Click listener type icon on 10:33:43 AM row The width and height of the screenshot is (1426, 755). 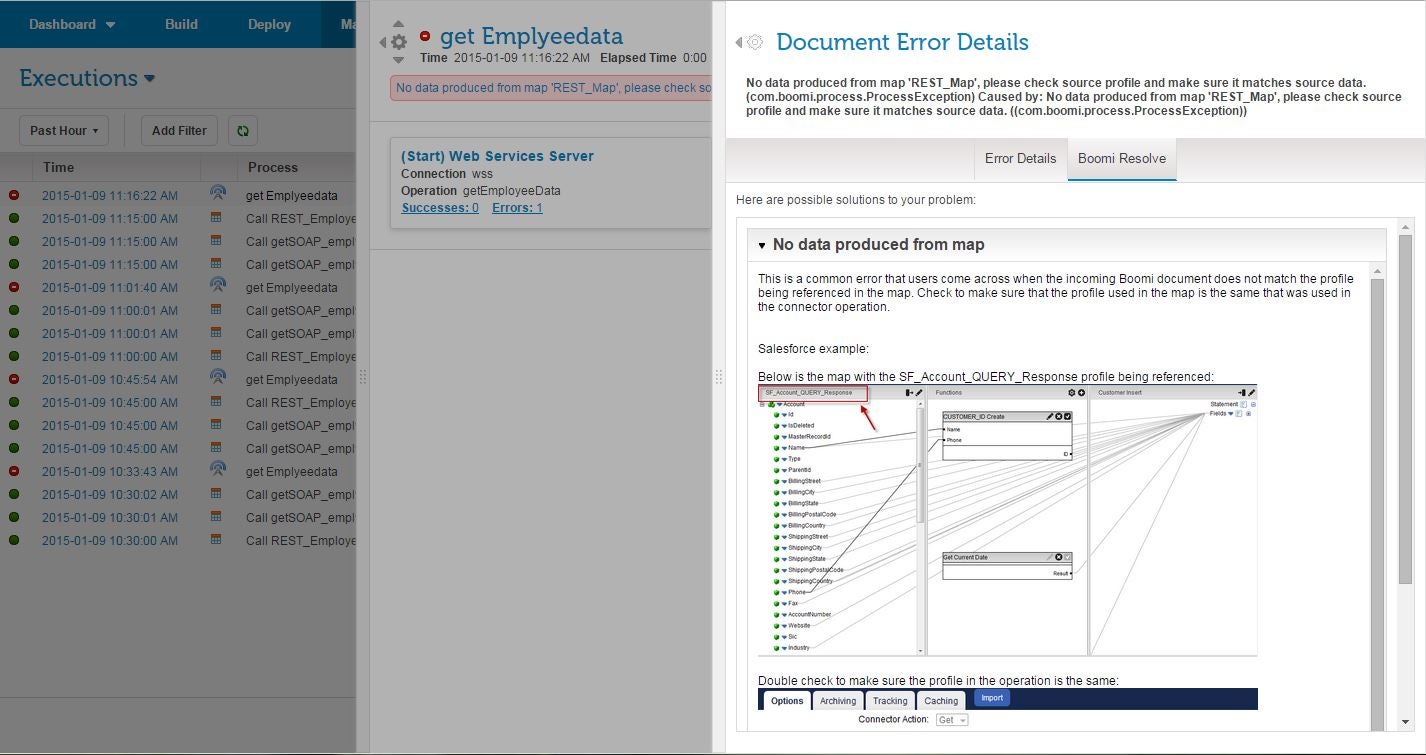coord(217,469)
